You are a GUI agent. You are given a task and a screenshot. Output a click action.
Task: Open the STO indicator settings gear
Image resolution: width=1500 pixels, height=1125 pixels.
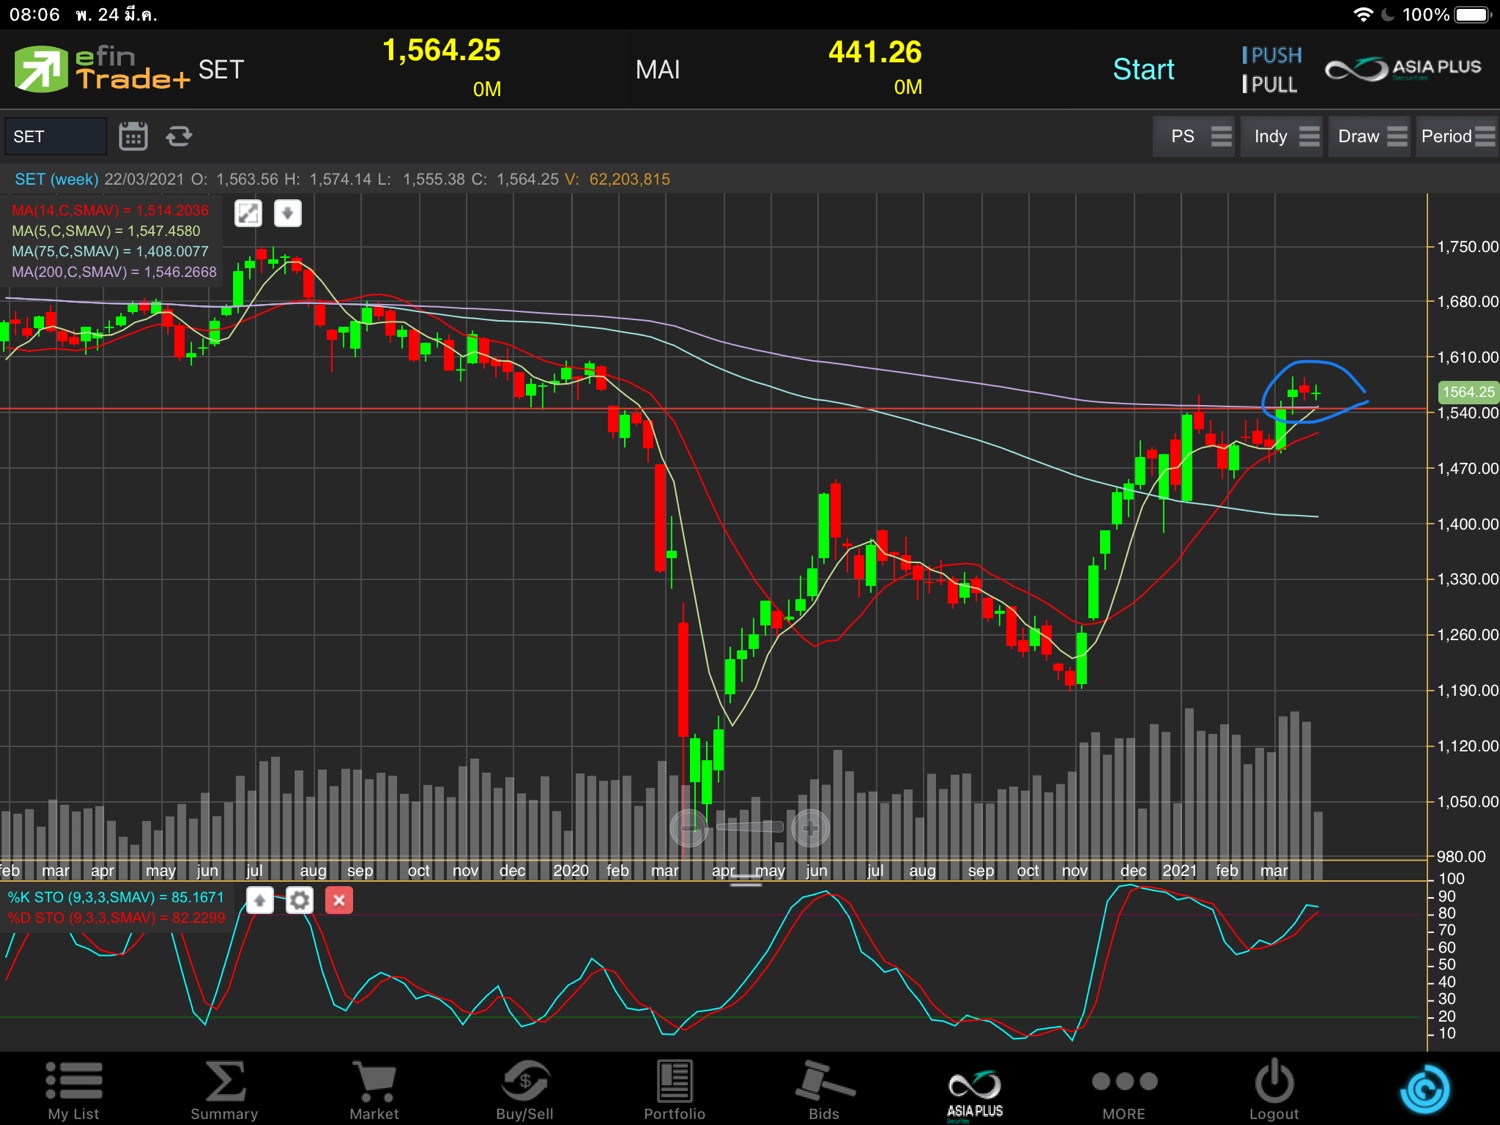pyautogui.click(x=299, y=900)
